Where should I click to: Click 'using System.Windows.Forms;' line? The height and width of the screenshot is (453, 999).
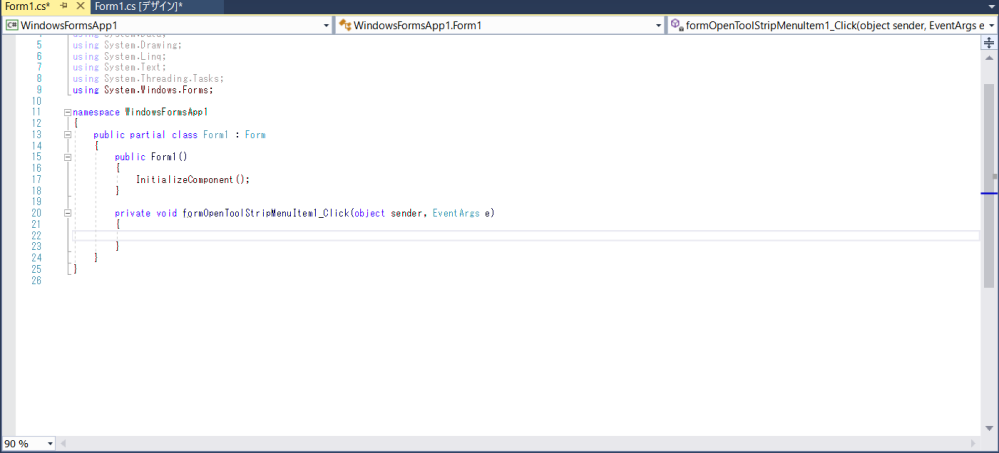click(x=143, y=90)
